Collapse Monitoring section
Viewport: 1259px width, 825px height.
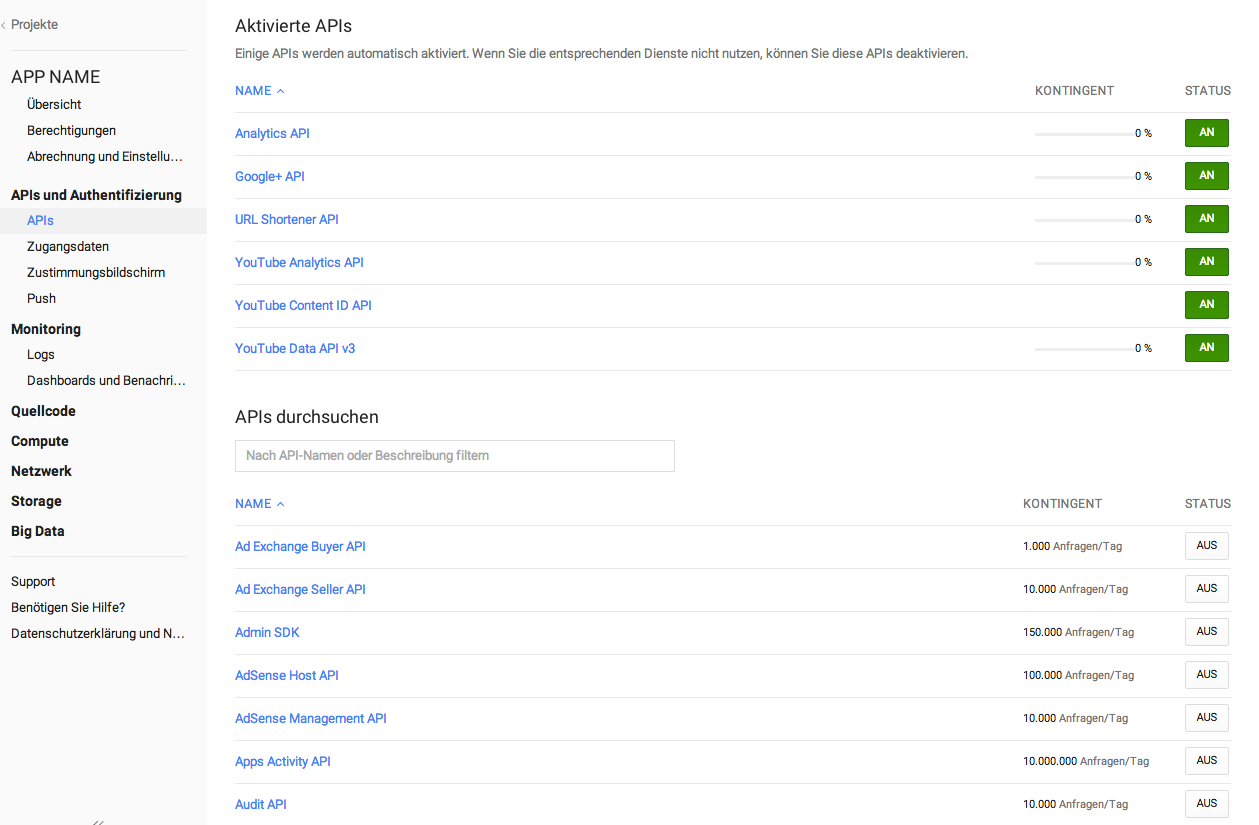[x=46, y=329]
